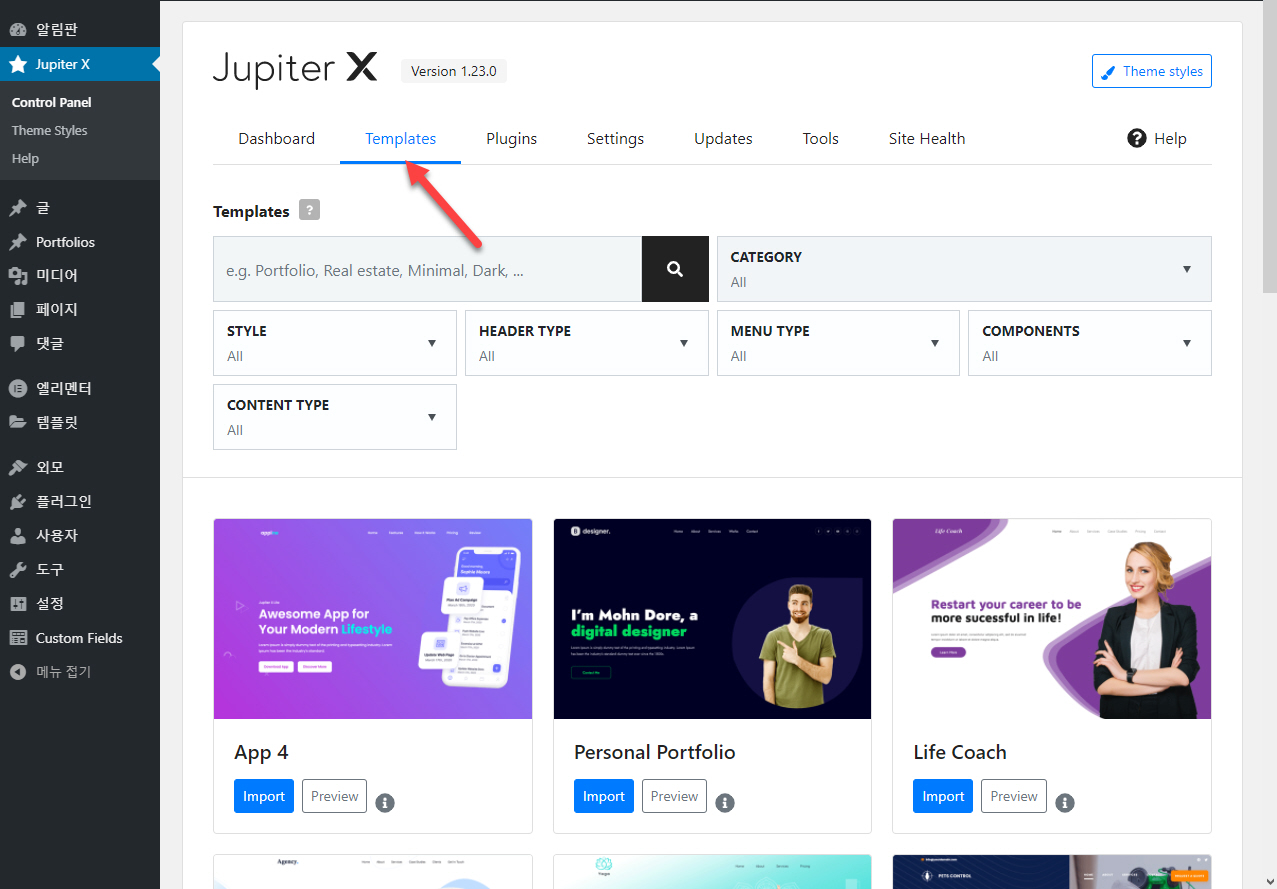Click the Jupiter X star icon

coord(18,64)
